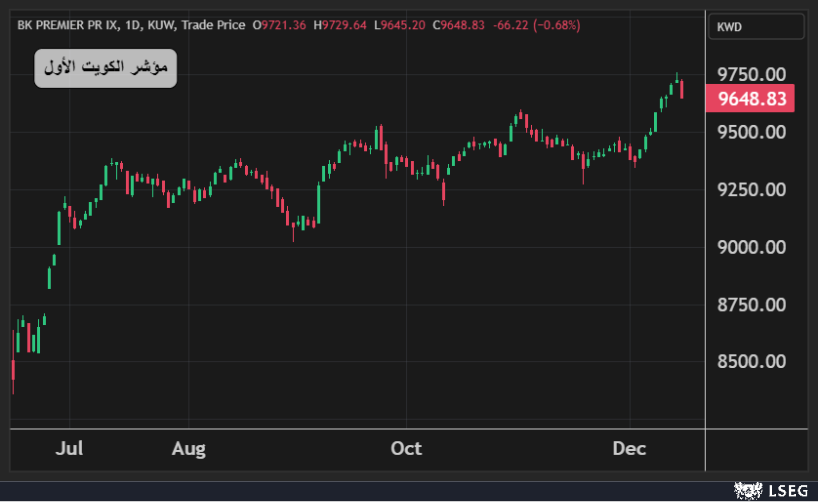Click the 9000.00 price axis label
Screen dimensions: 818x502
753,247
